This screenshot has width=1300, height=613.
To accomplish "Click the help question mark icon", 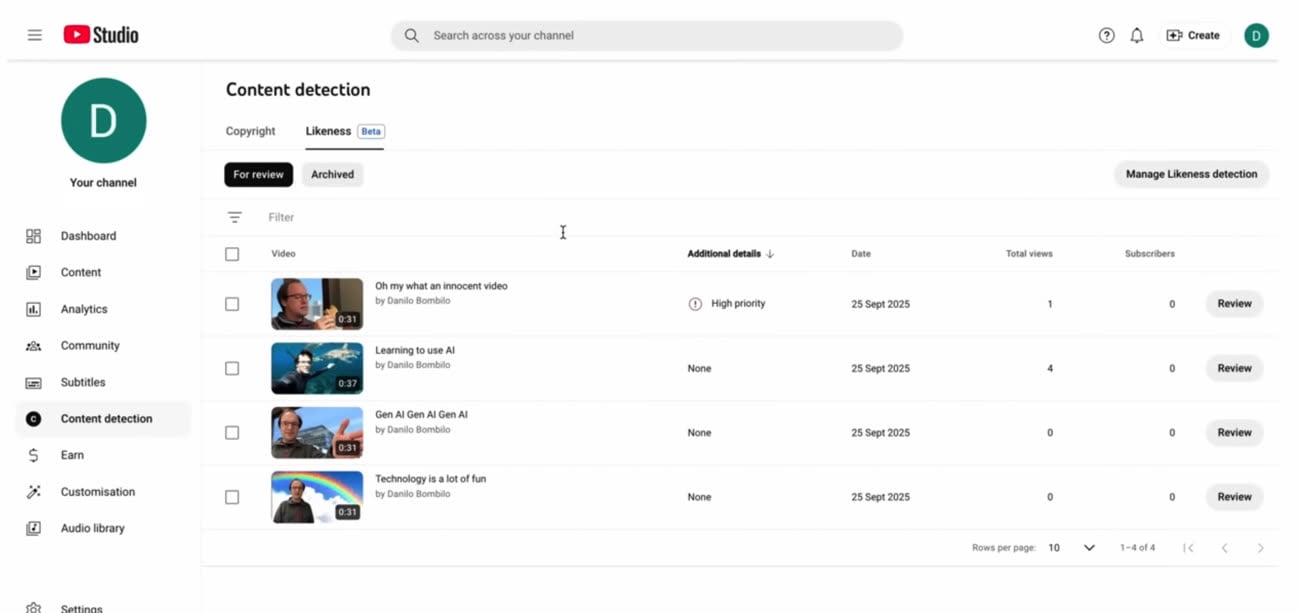I will [x=1106, y=35].
